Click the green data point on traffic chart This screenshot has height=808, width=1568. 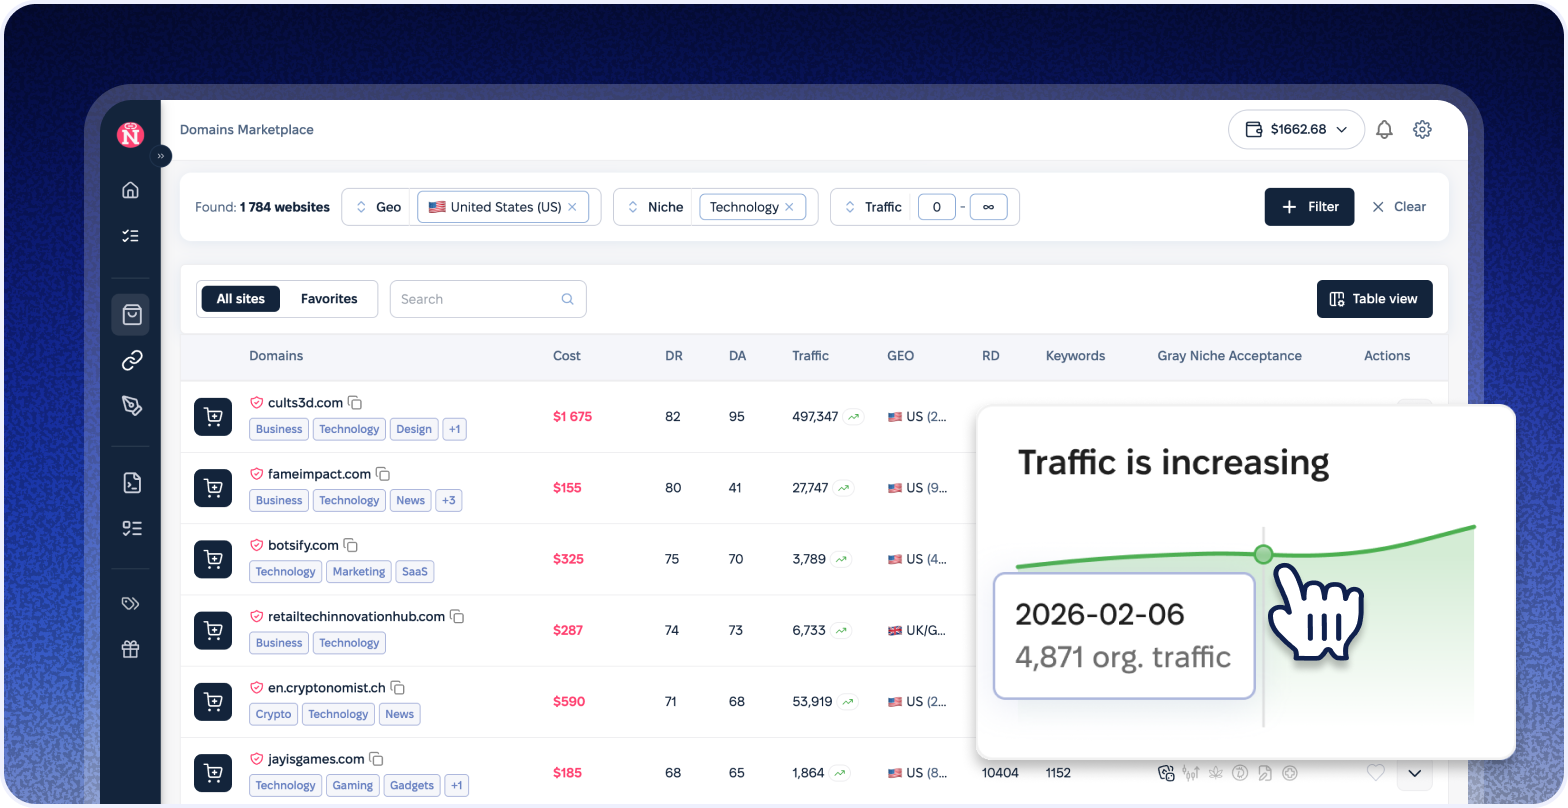pos(1263,554)
